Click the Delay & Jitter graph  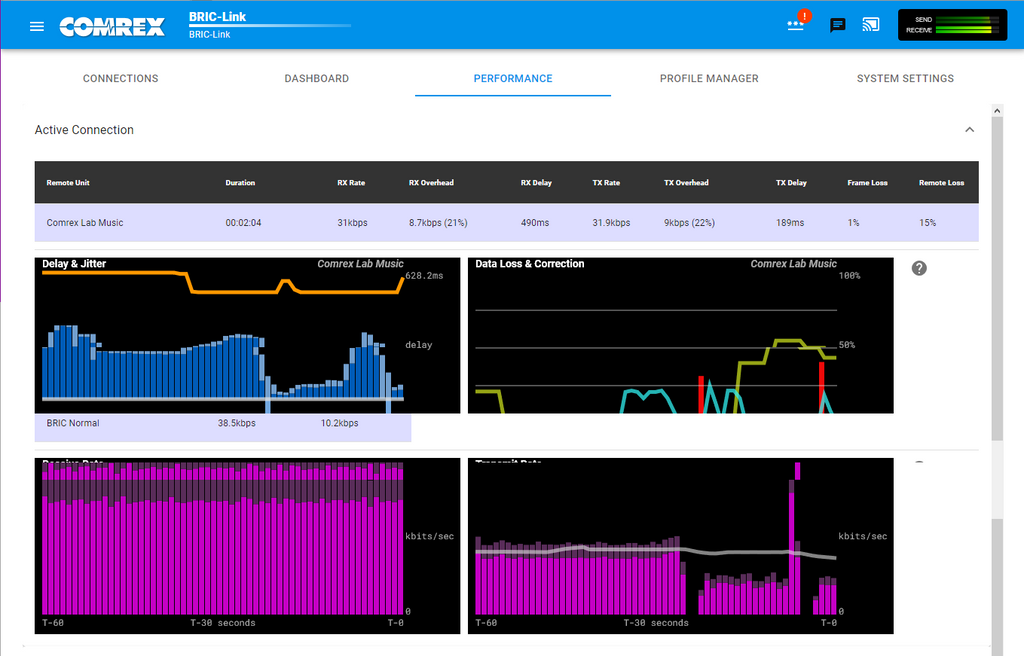pyautogui.click(x=247, y=335)
